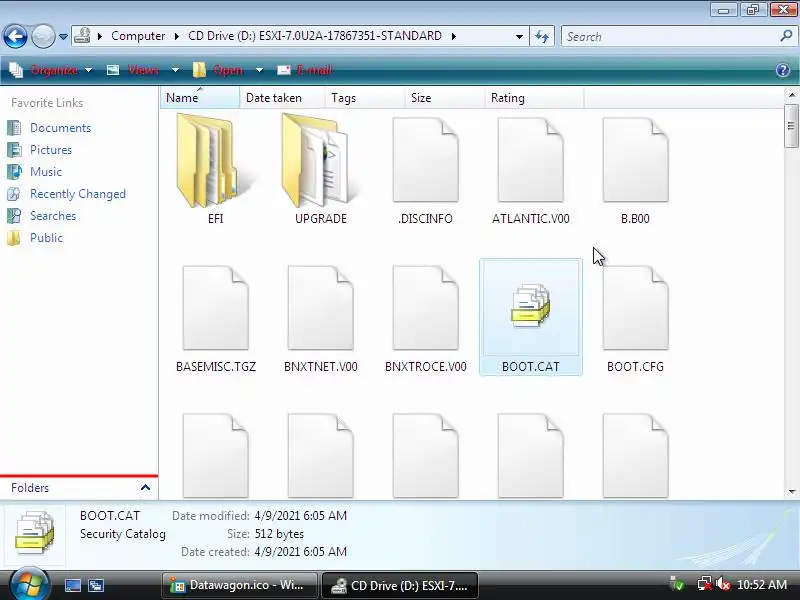
Task: Sort by the Rating column header
Action: [534, 97]
